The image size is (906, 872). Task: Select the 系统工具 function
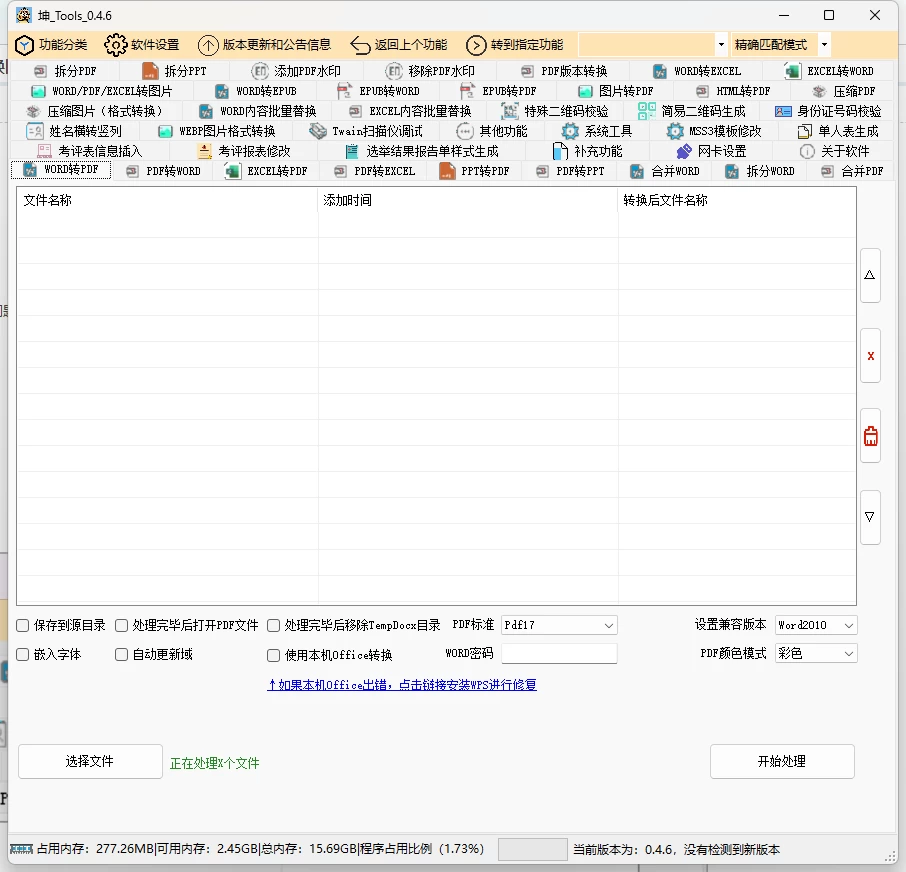[601, 130]
